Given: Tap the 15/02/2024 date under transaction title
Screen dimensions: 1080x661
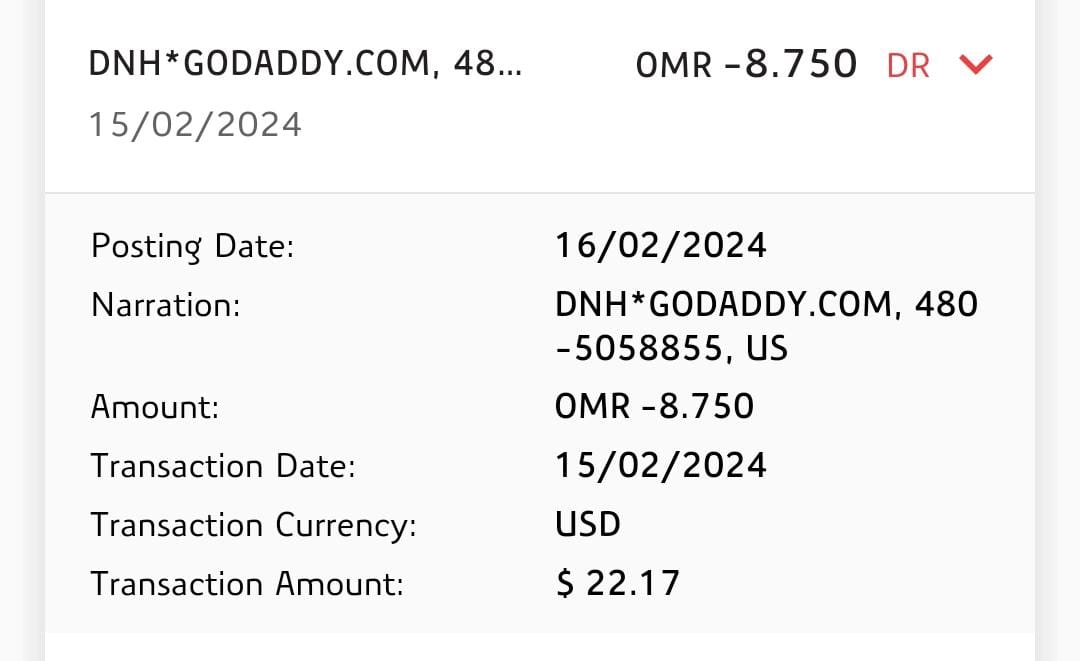Looking at the screenshot, I should [195, 126].
